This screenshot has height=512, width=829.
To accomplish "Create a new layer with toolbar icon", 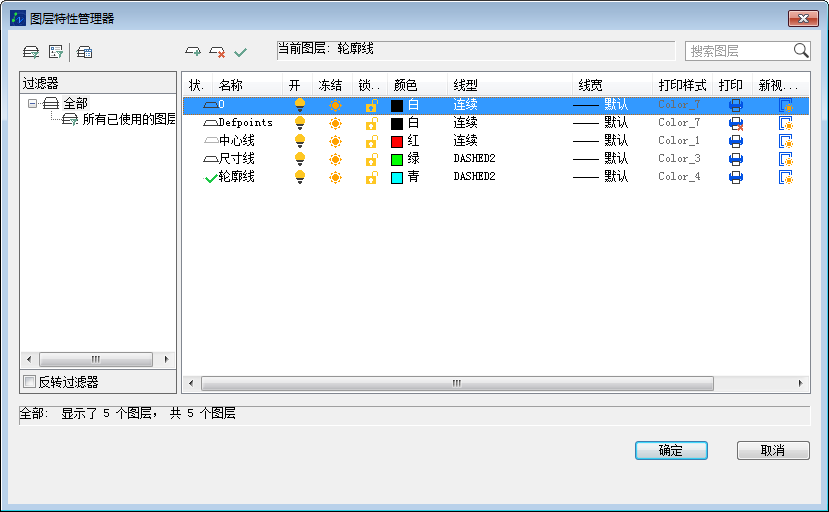I will pyautogui.click(x=192, y=52).
